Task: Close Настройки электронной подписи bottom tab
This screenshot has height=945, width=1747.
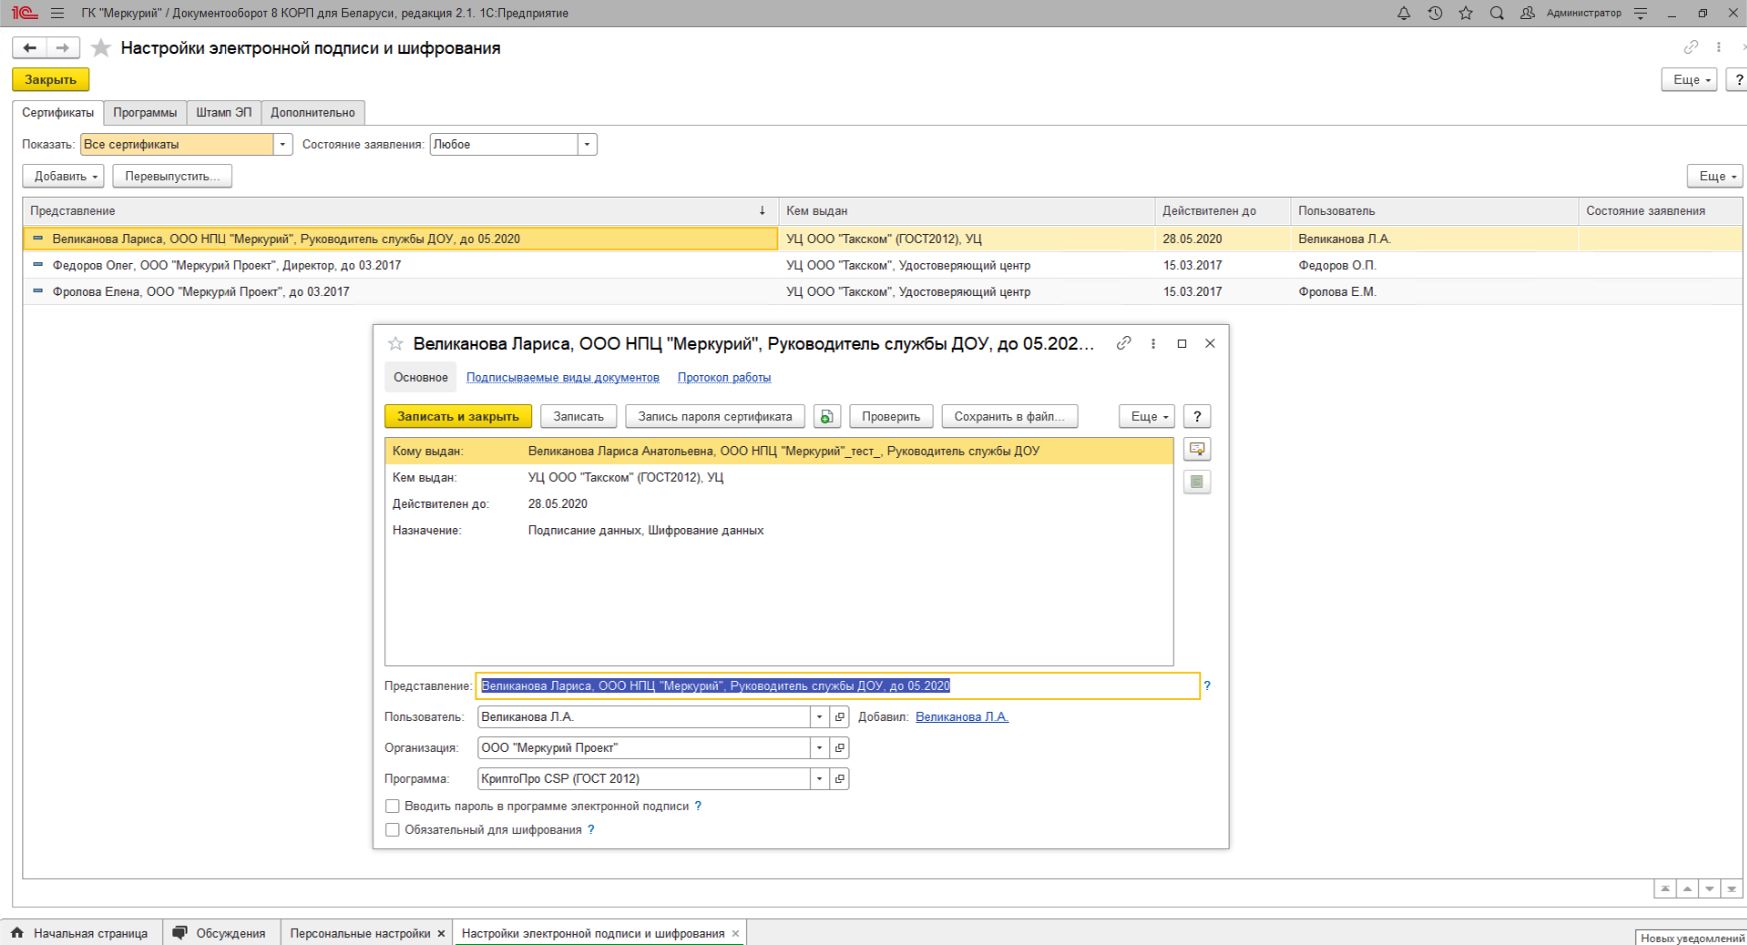Action: click(736, 933)
